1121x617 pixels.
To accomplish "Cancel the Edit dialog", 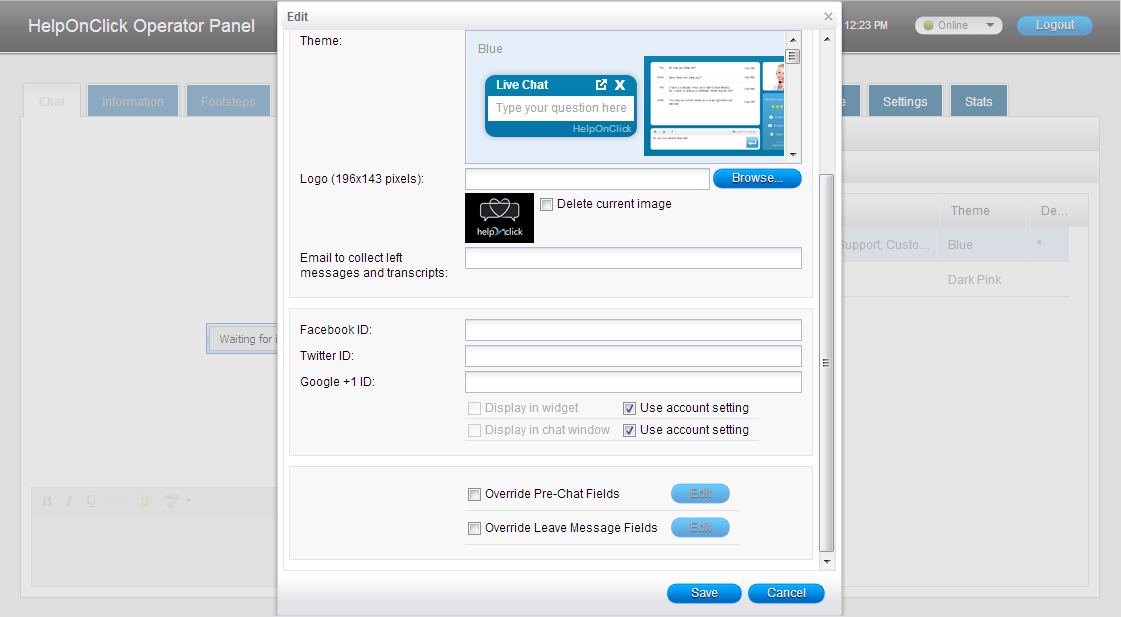I will [786, 593].
